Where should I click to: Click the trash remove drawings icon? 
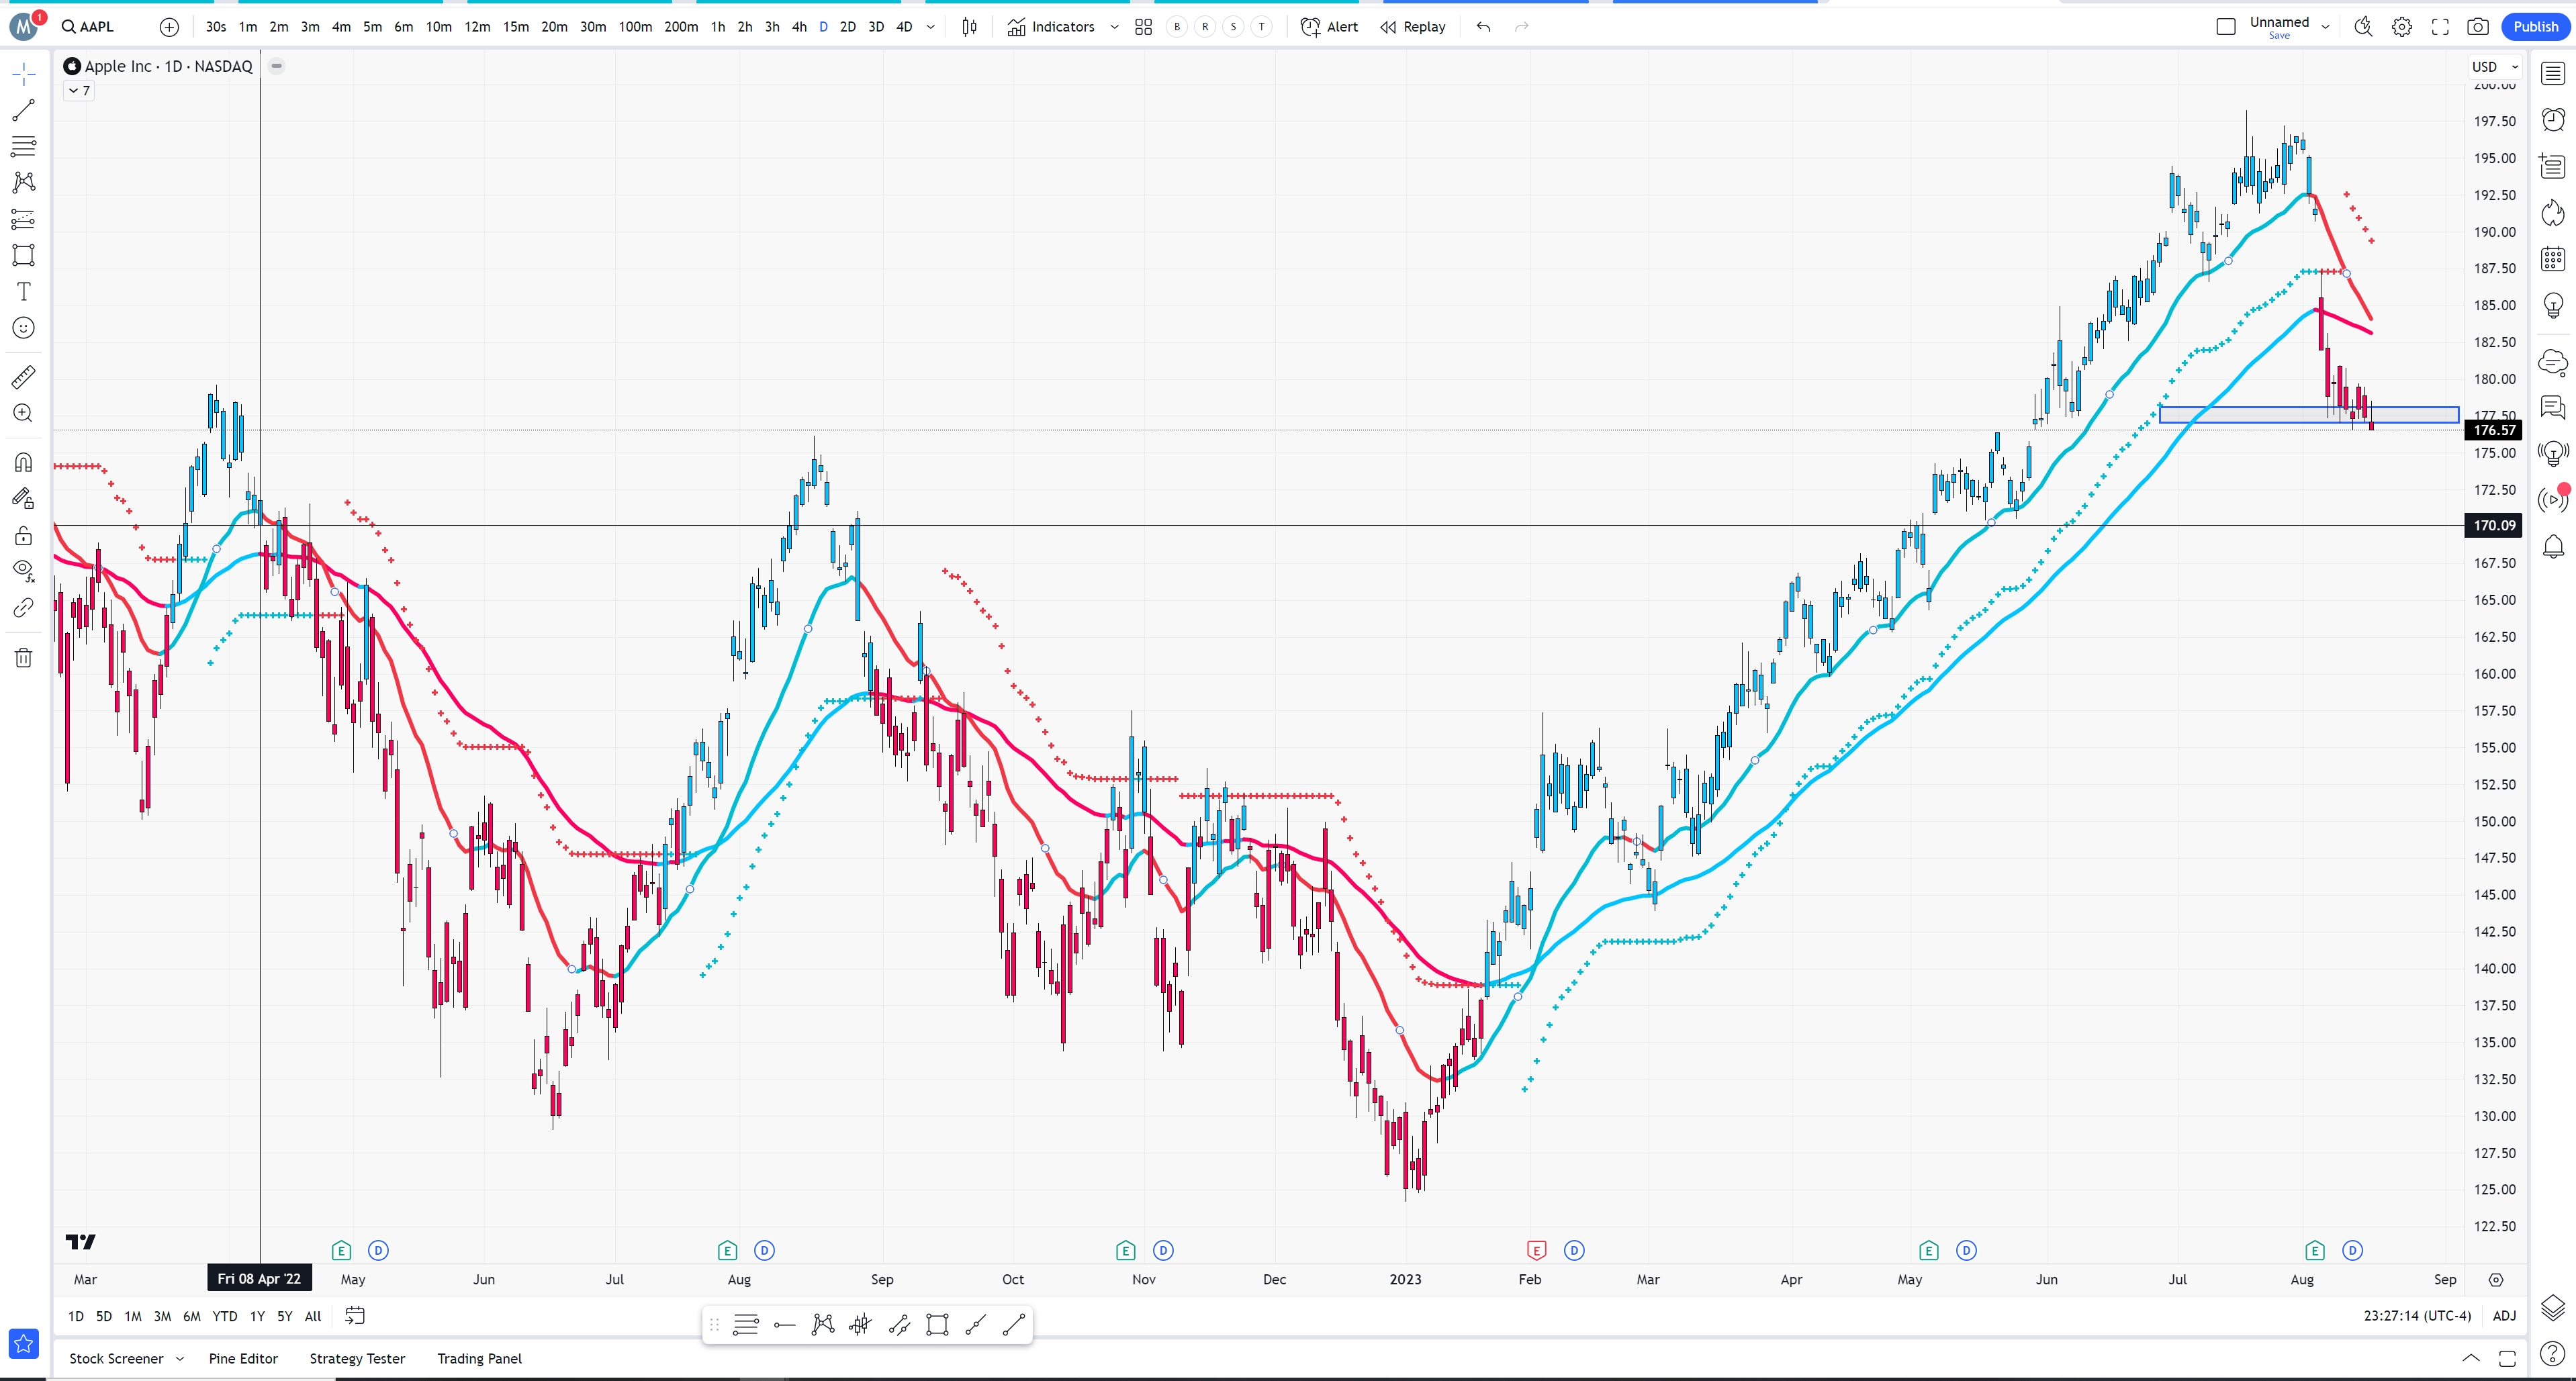(24, 657)
